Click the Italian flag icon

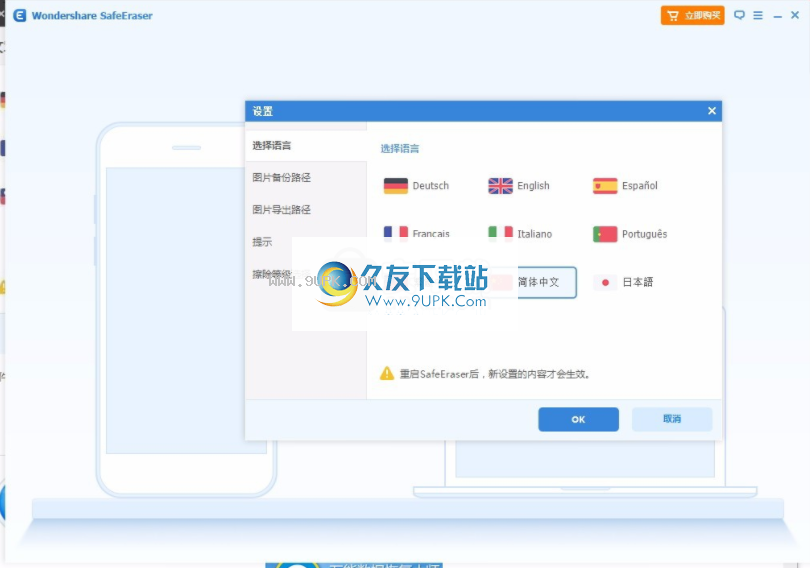click(x=501, y=233)
